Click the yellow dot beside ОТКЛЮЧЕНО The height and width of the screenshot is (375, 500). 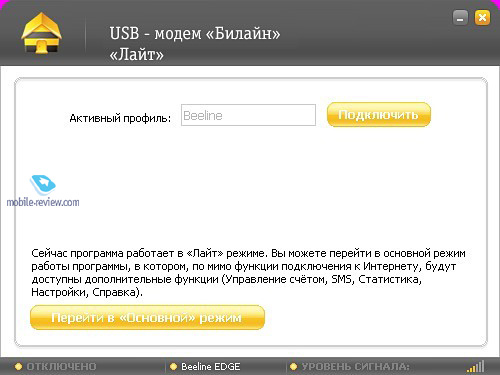pos(18,367)
